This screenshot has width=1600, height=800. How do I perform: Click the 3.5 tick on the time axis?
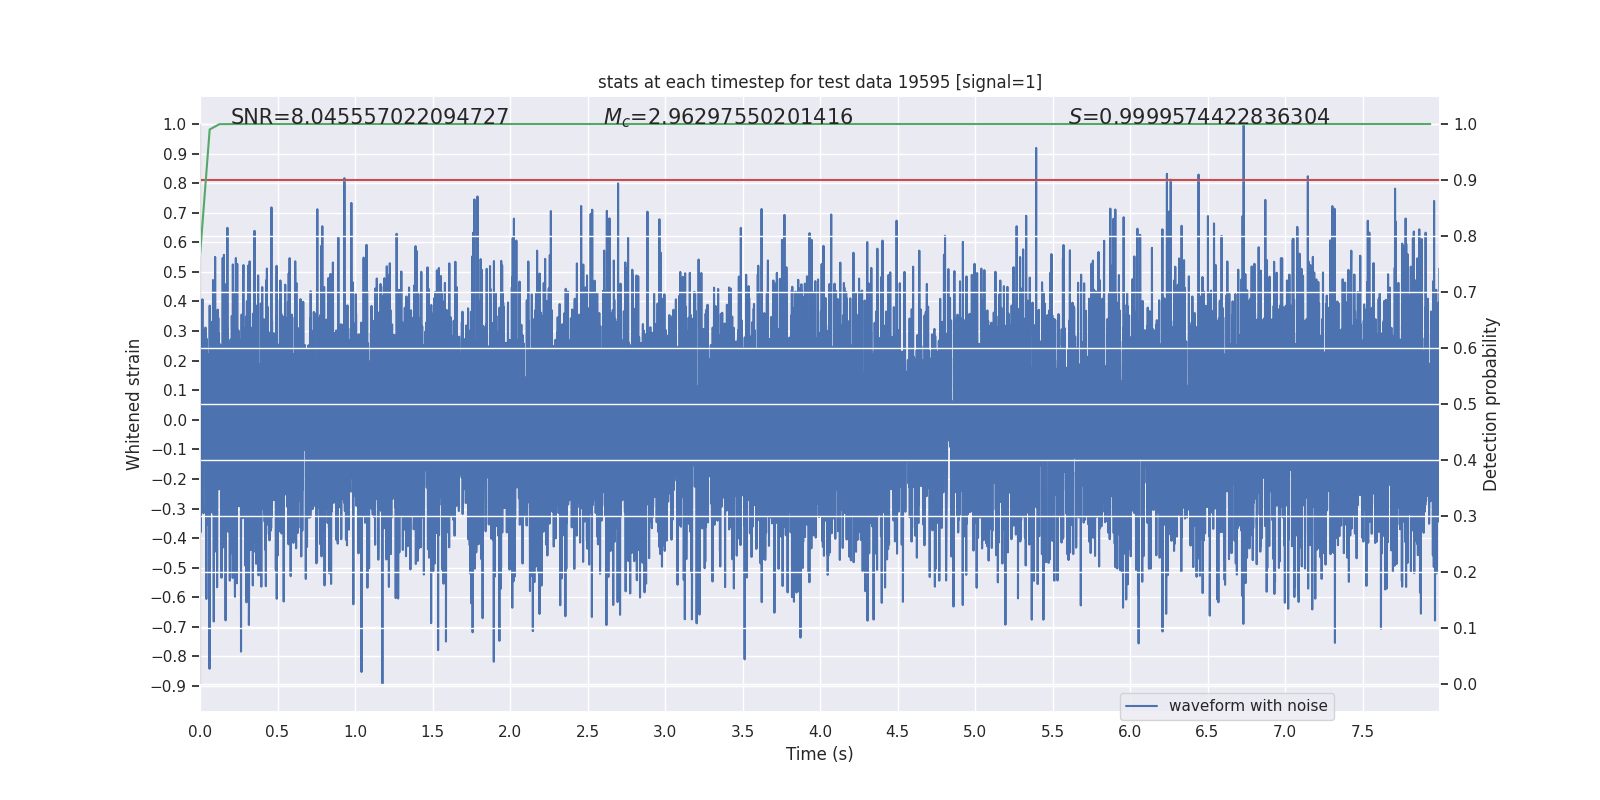coord(742,731)
